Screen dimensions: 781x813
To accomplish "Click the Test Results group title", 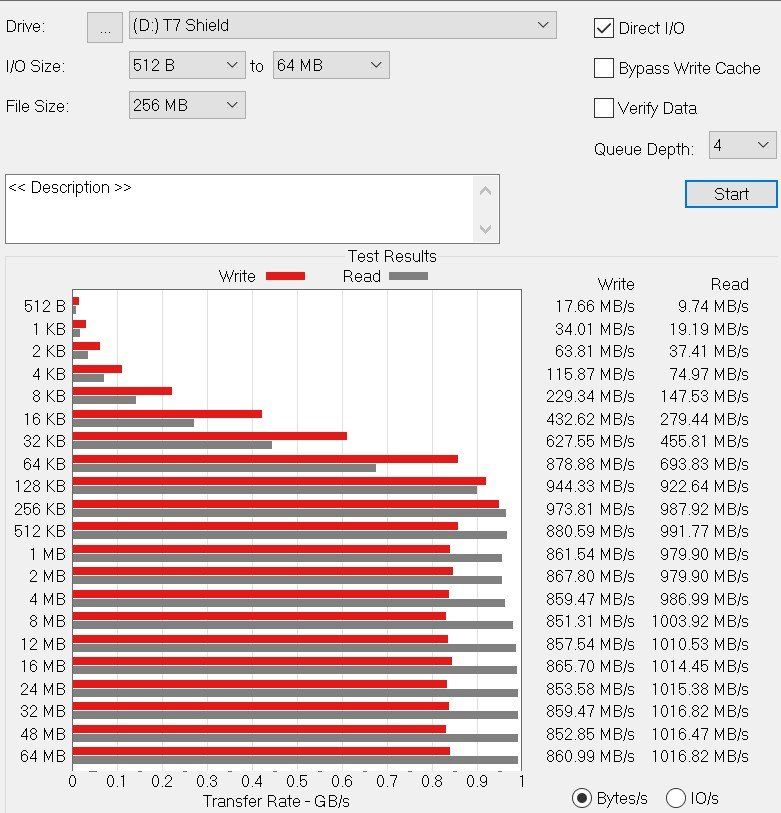I will click(392, 256).
